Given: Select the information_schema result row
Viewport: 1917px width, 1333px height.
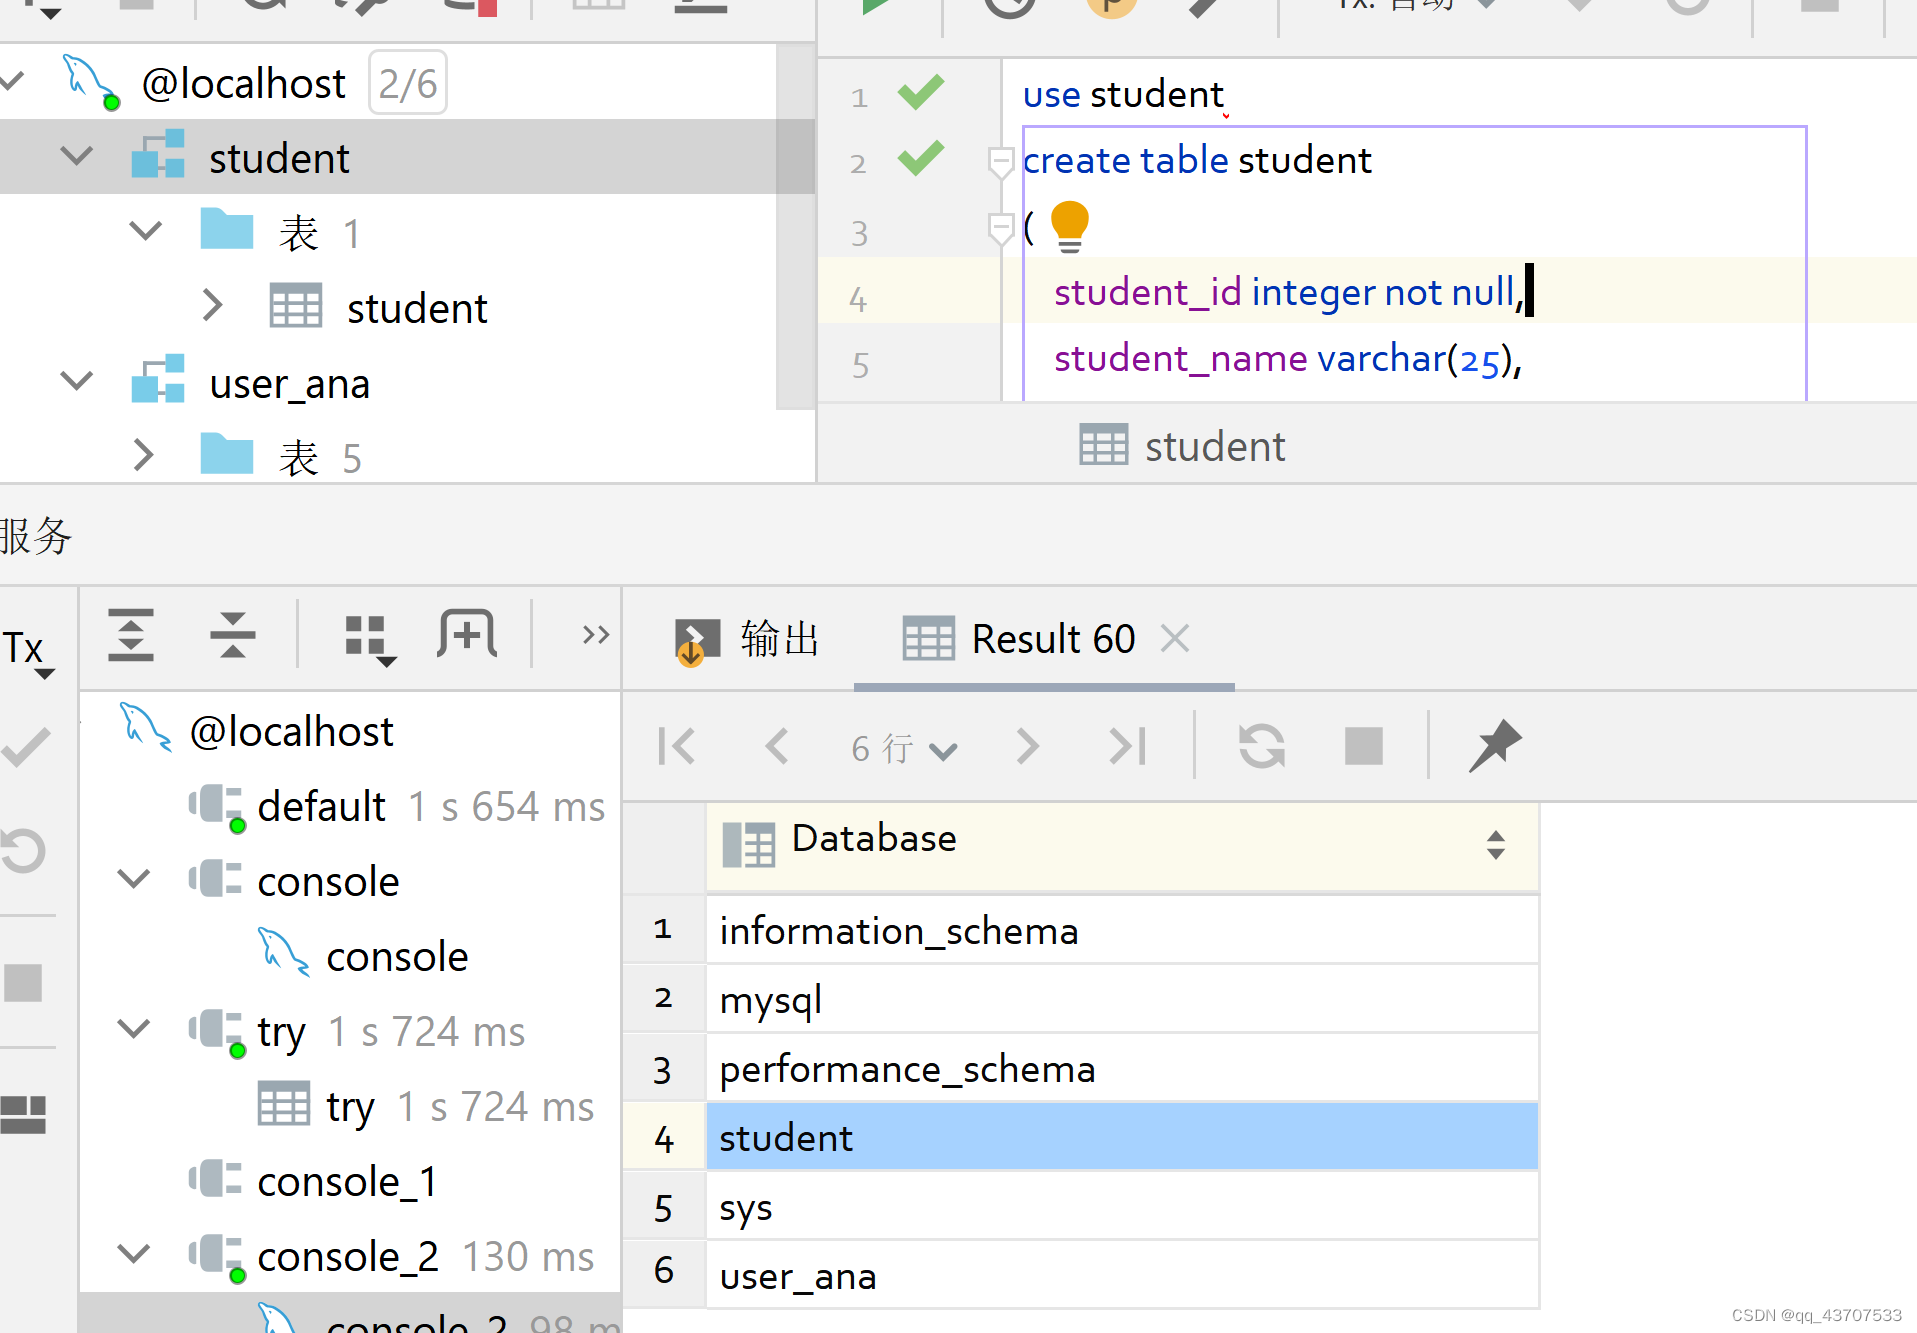Looking at the screenshot, I should click(x=1122, y=931).
